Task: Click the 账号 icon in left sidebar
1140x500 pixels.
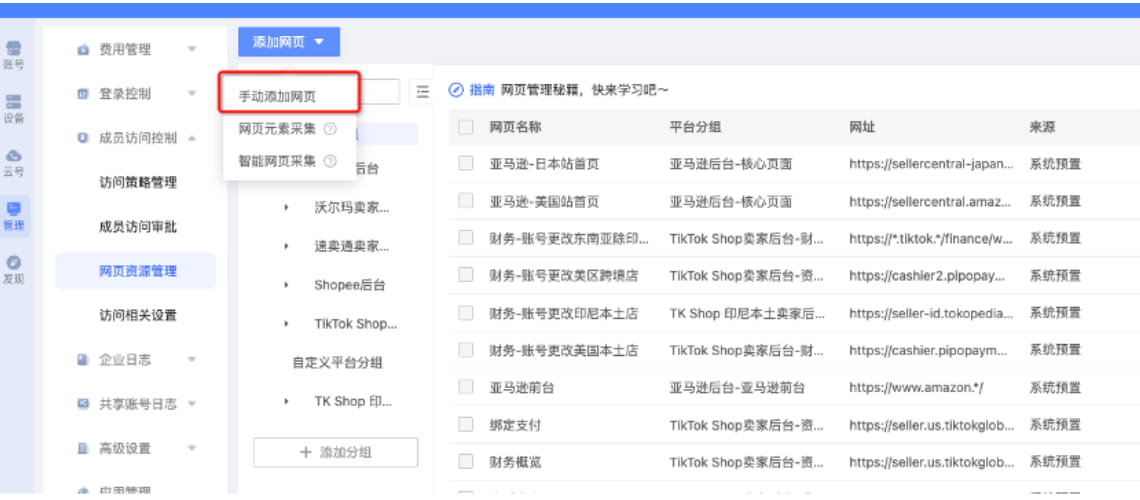Action: pyautogui.click(x=14, y=50)
